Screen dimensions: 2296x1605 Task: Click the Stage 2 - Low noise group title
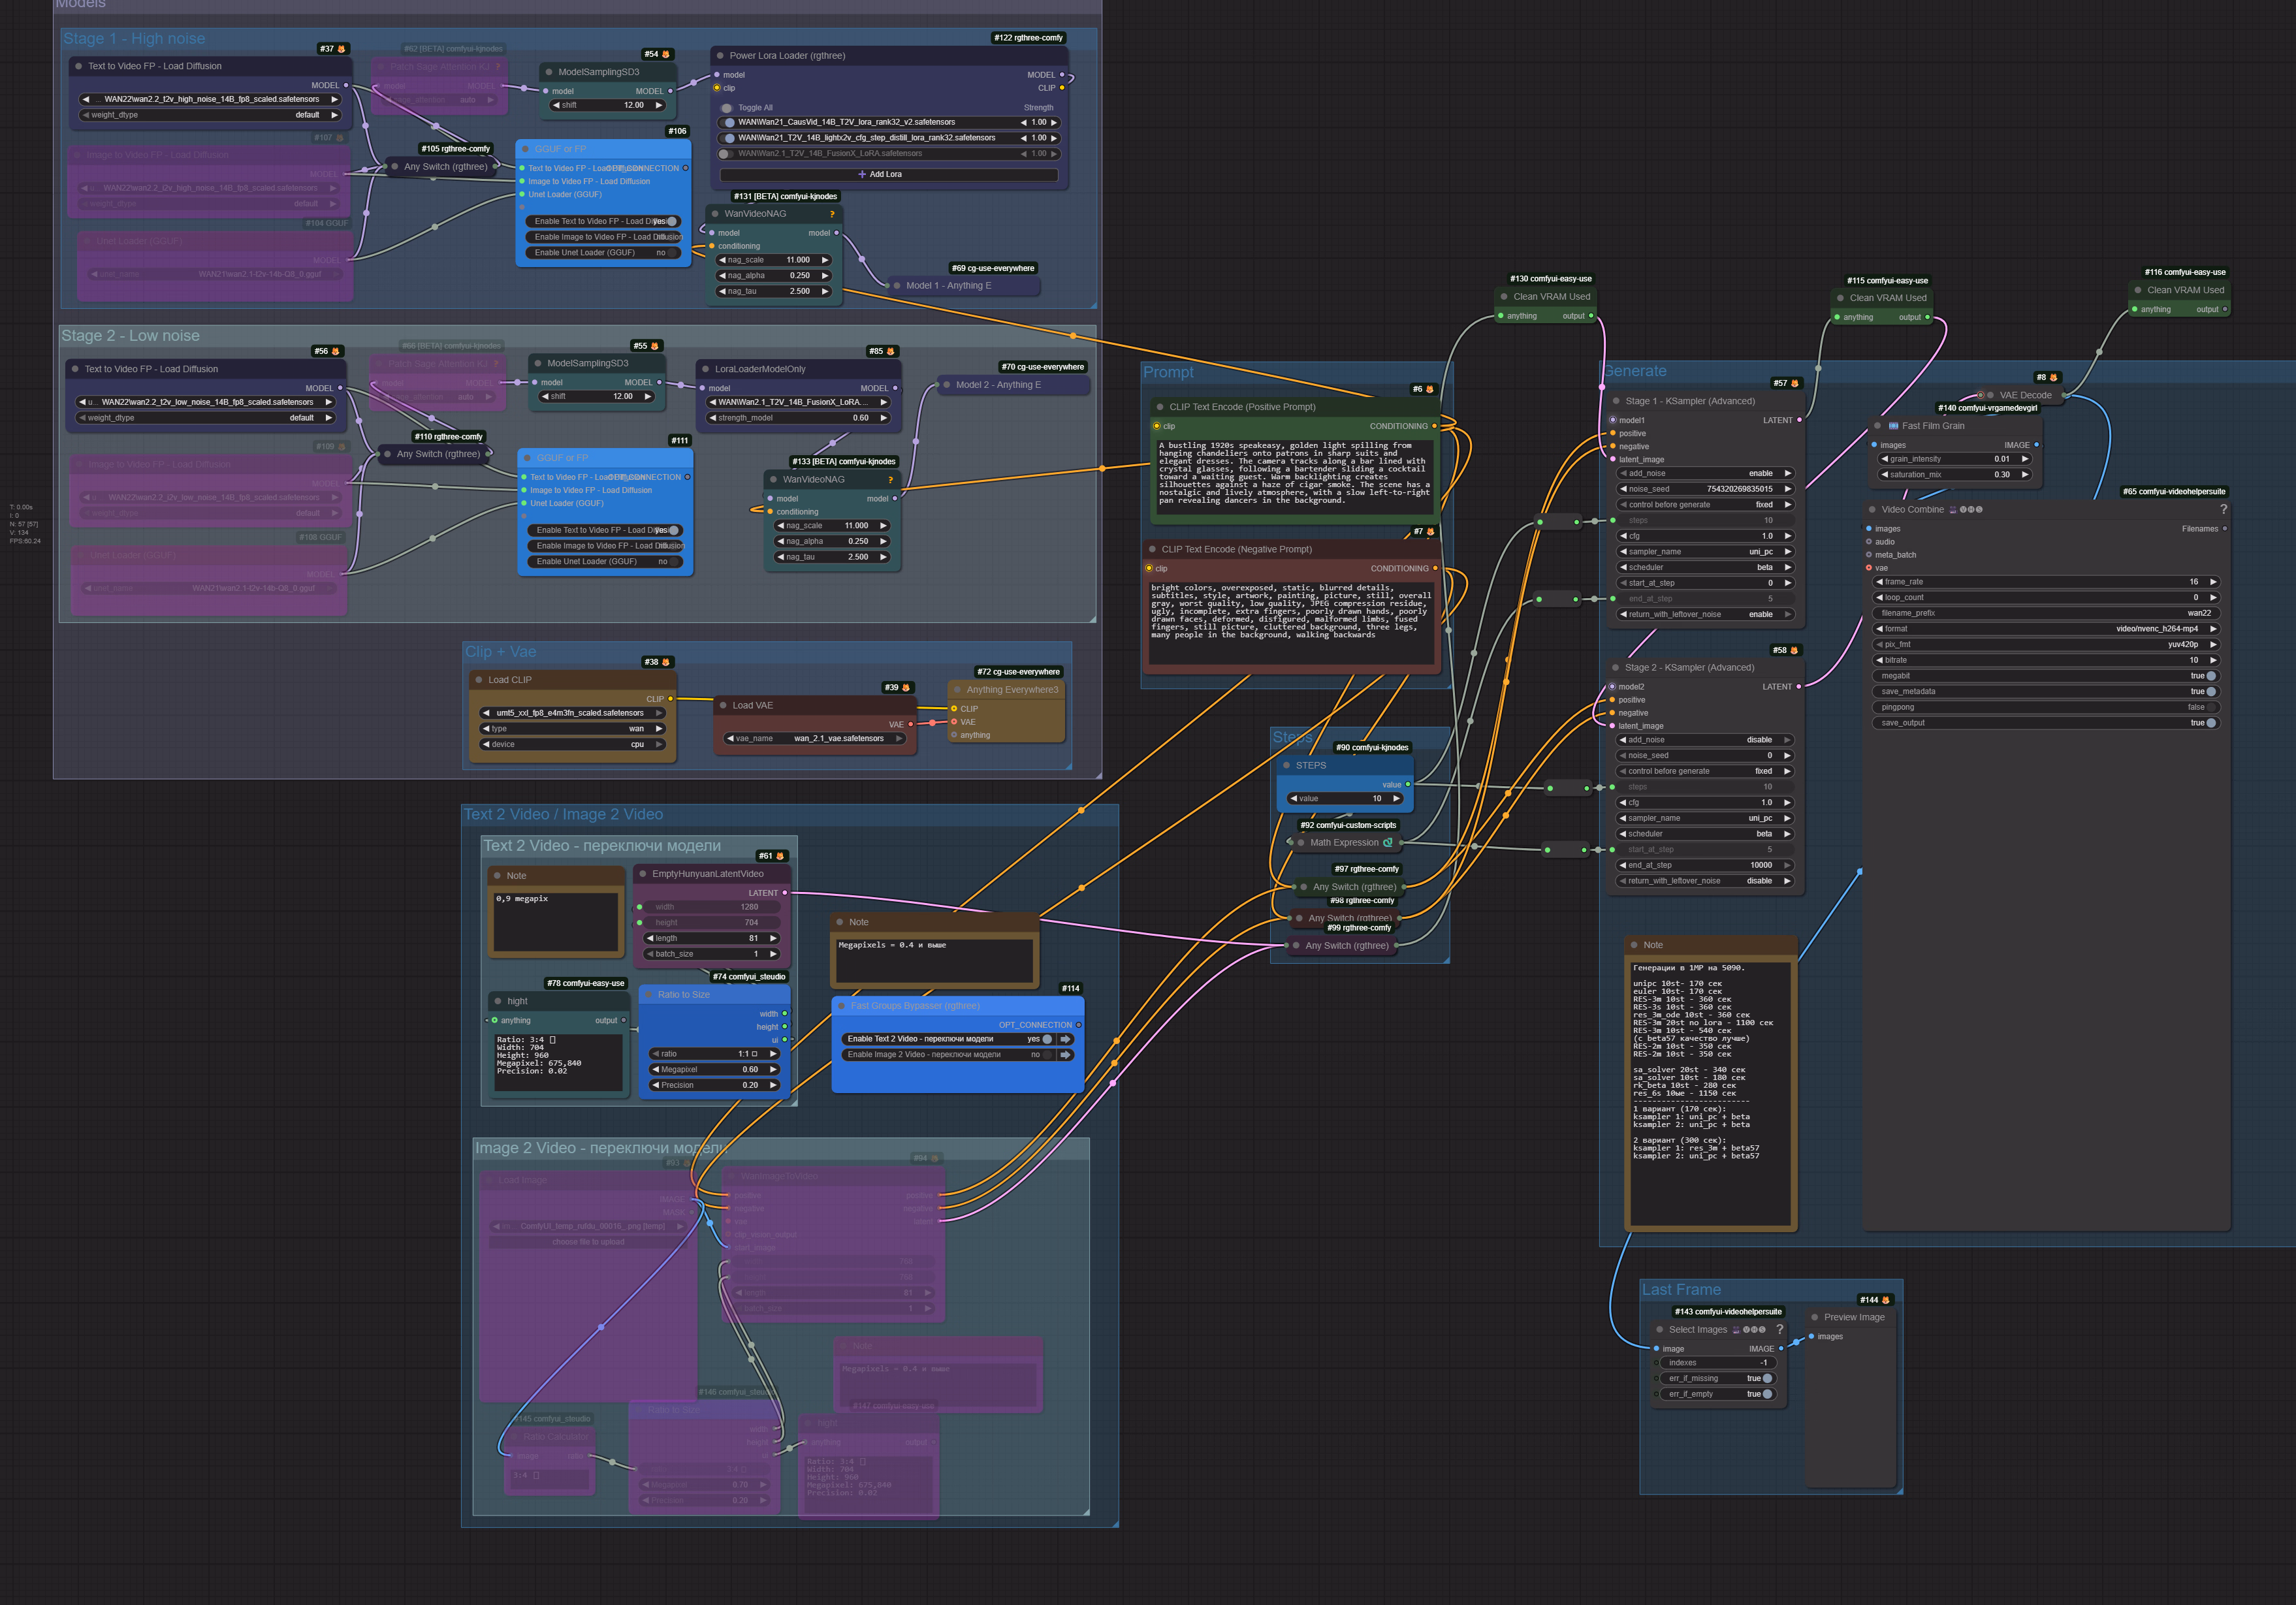(130, 336)
